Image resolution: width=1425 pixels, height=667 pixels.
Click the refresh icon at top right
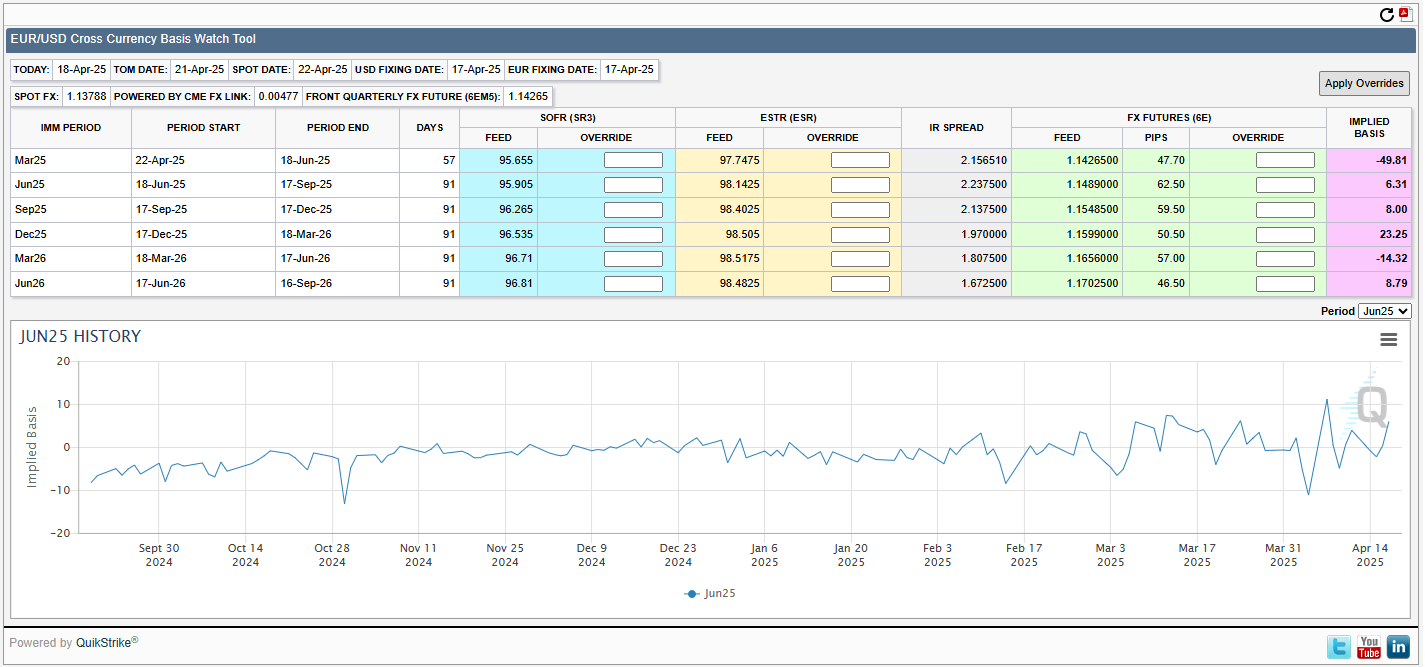(1386, 14)
